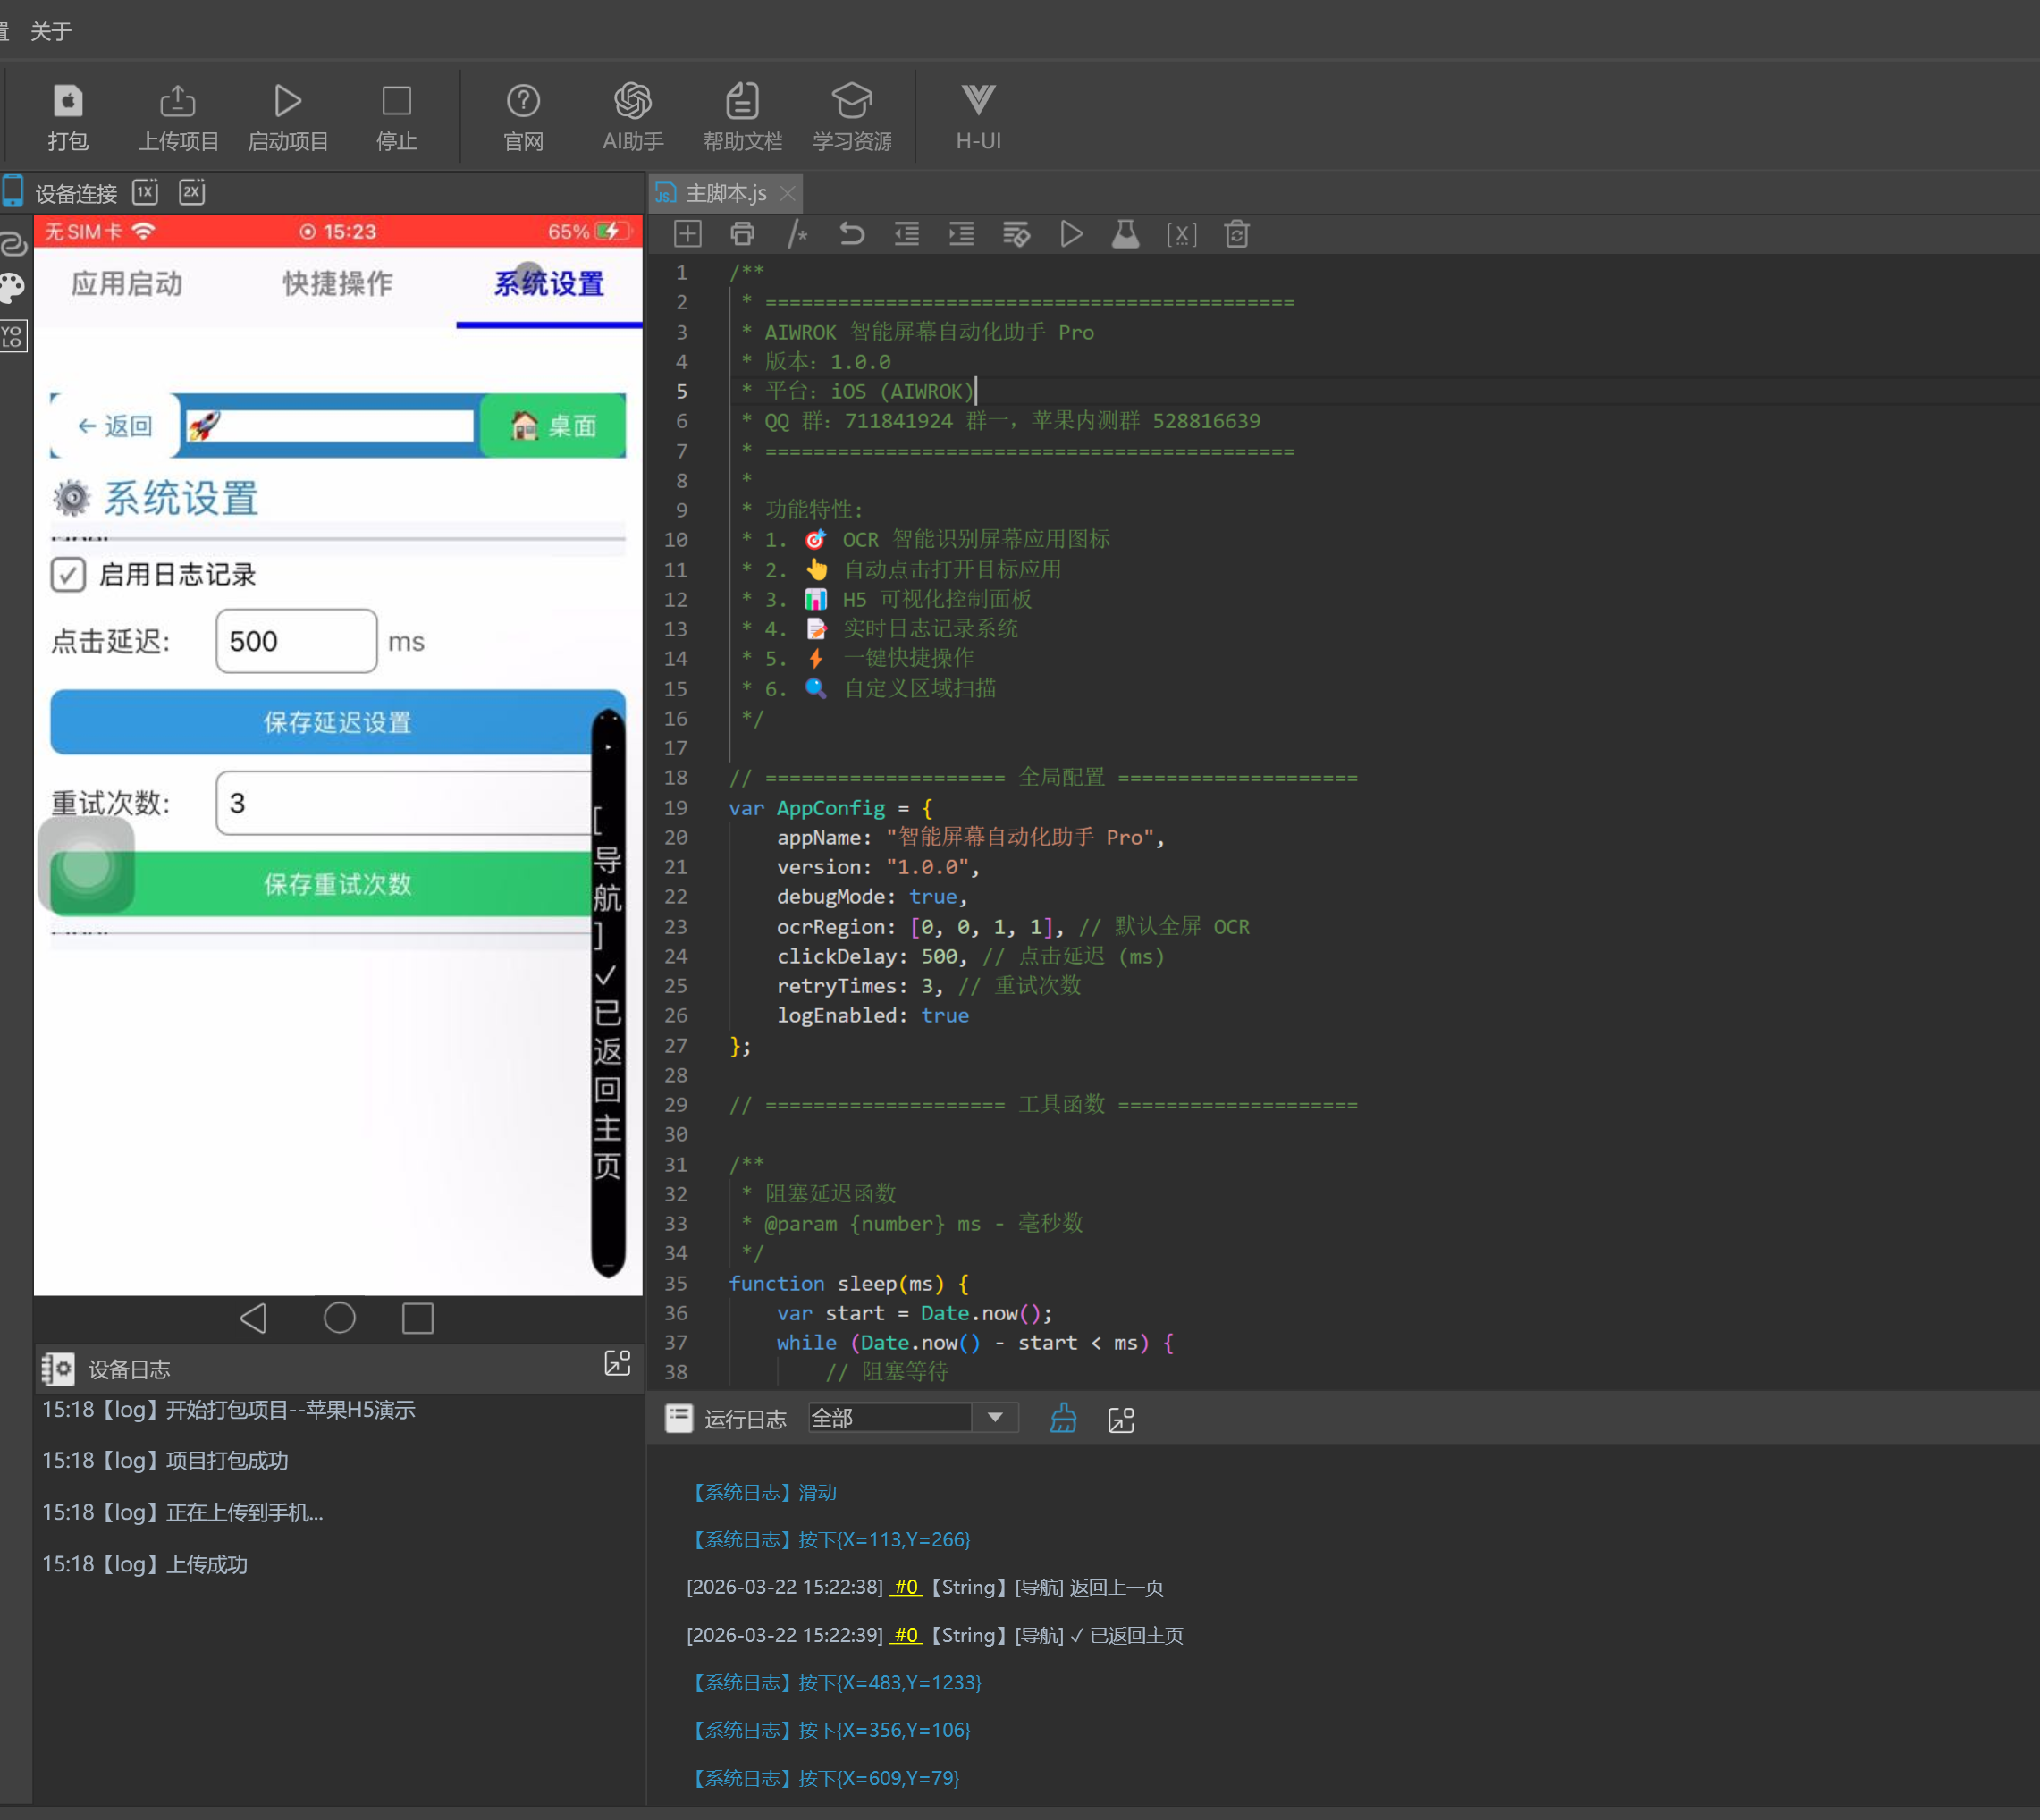Start the project with 启动项目
The width and height of the screenshot is (2040, 1820).
288,101
